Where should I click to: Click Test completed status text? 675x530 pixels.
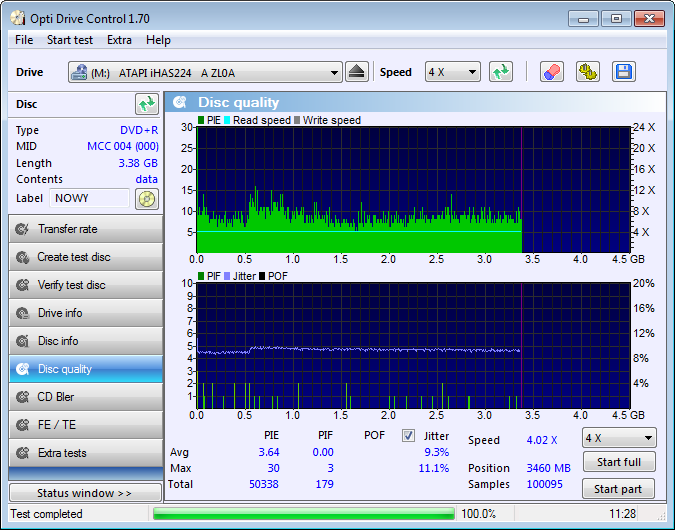46,514
